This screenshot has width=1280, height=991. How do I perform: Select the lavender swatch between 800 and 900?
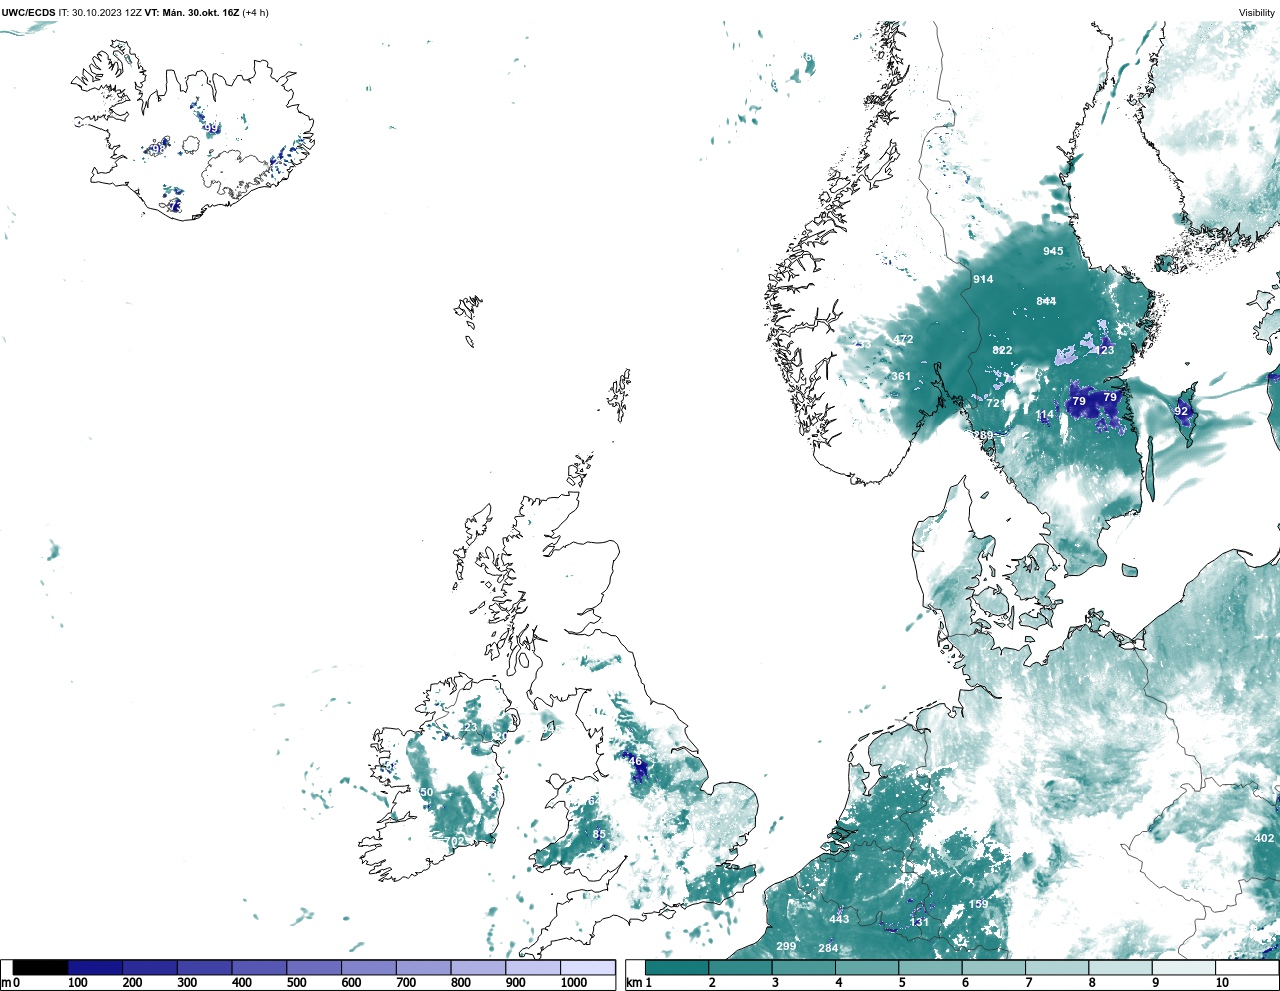pos(478,967)
